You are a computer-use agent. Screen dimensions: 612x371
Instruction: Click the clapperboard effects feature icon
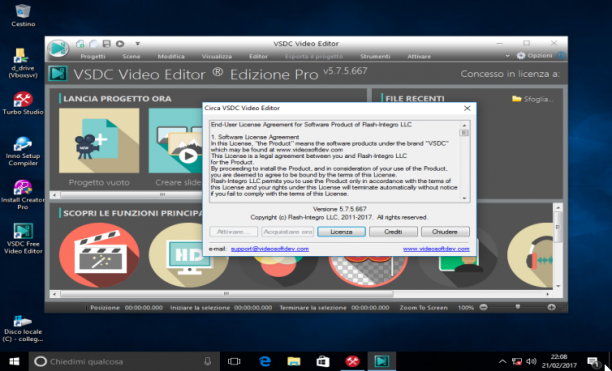99,255
